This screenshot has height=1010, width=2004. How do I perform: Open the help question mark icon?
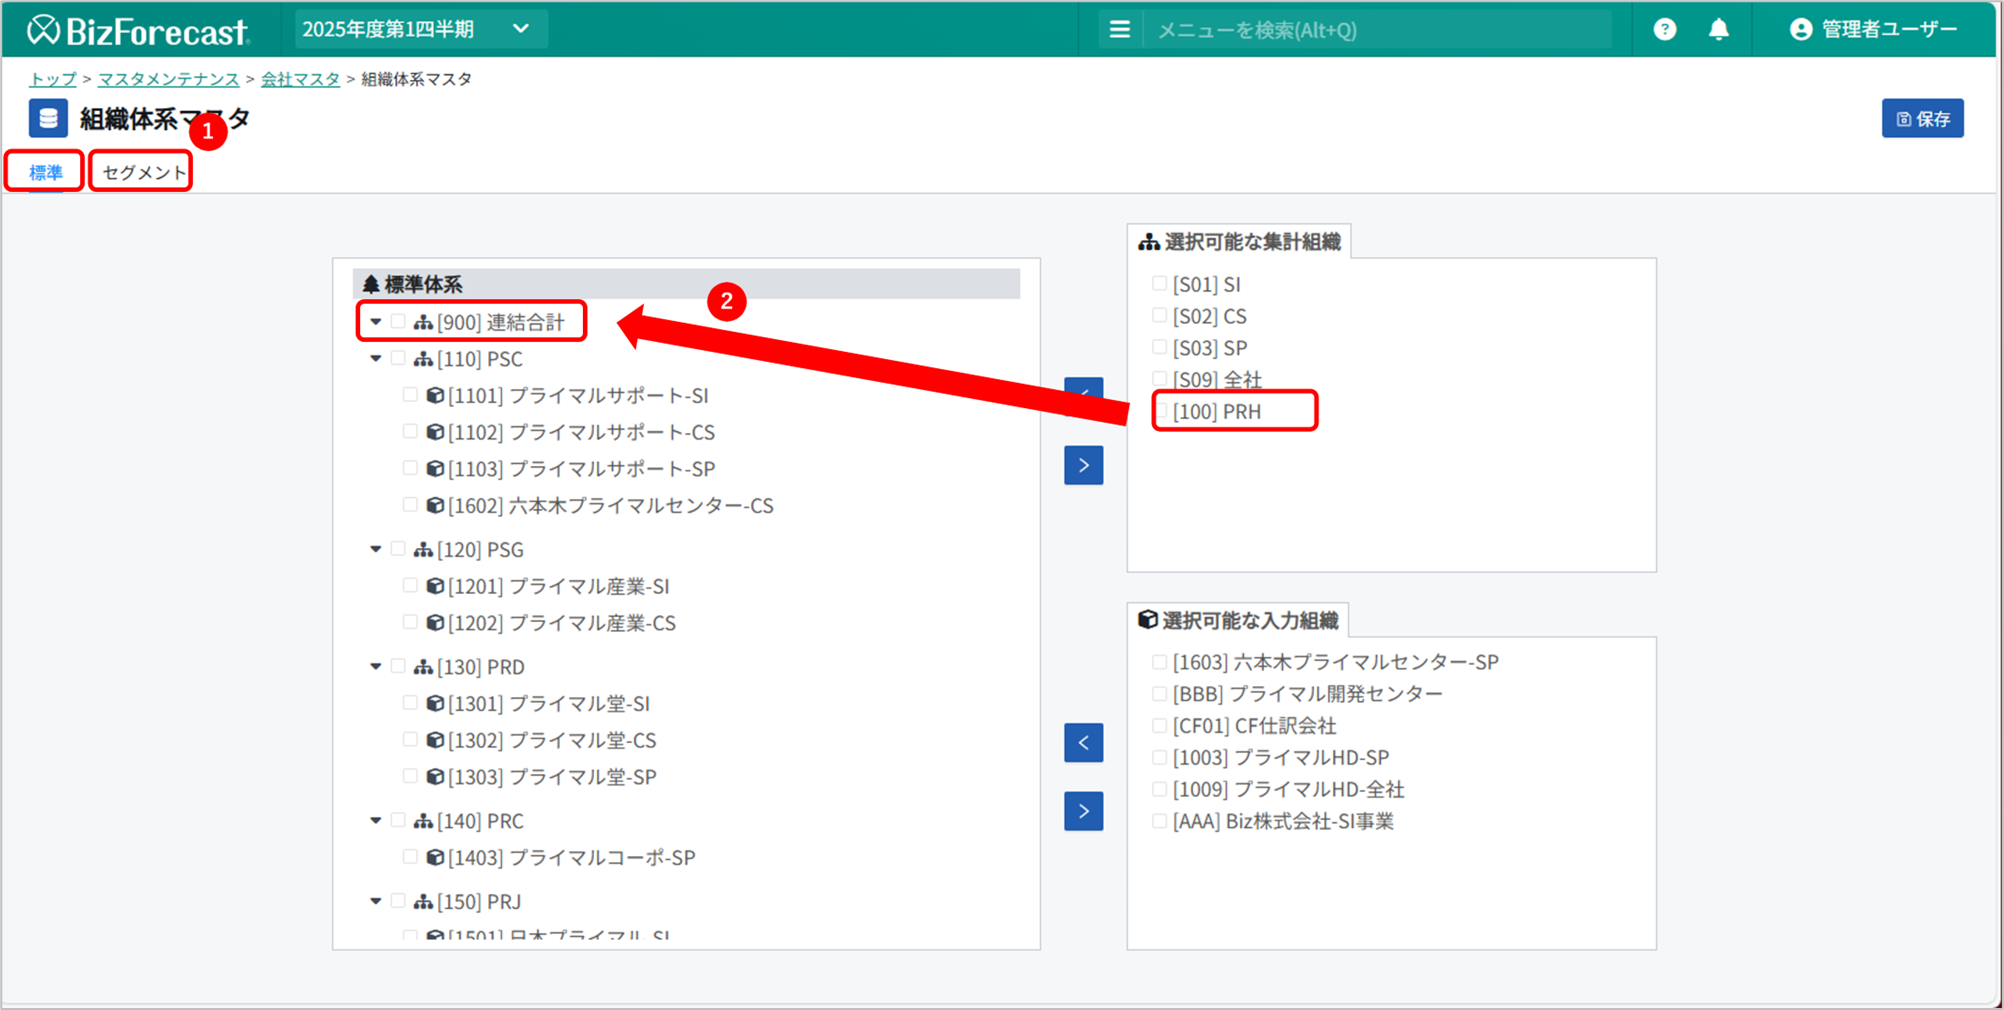pyautogui.click(x=1664, y=30)
